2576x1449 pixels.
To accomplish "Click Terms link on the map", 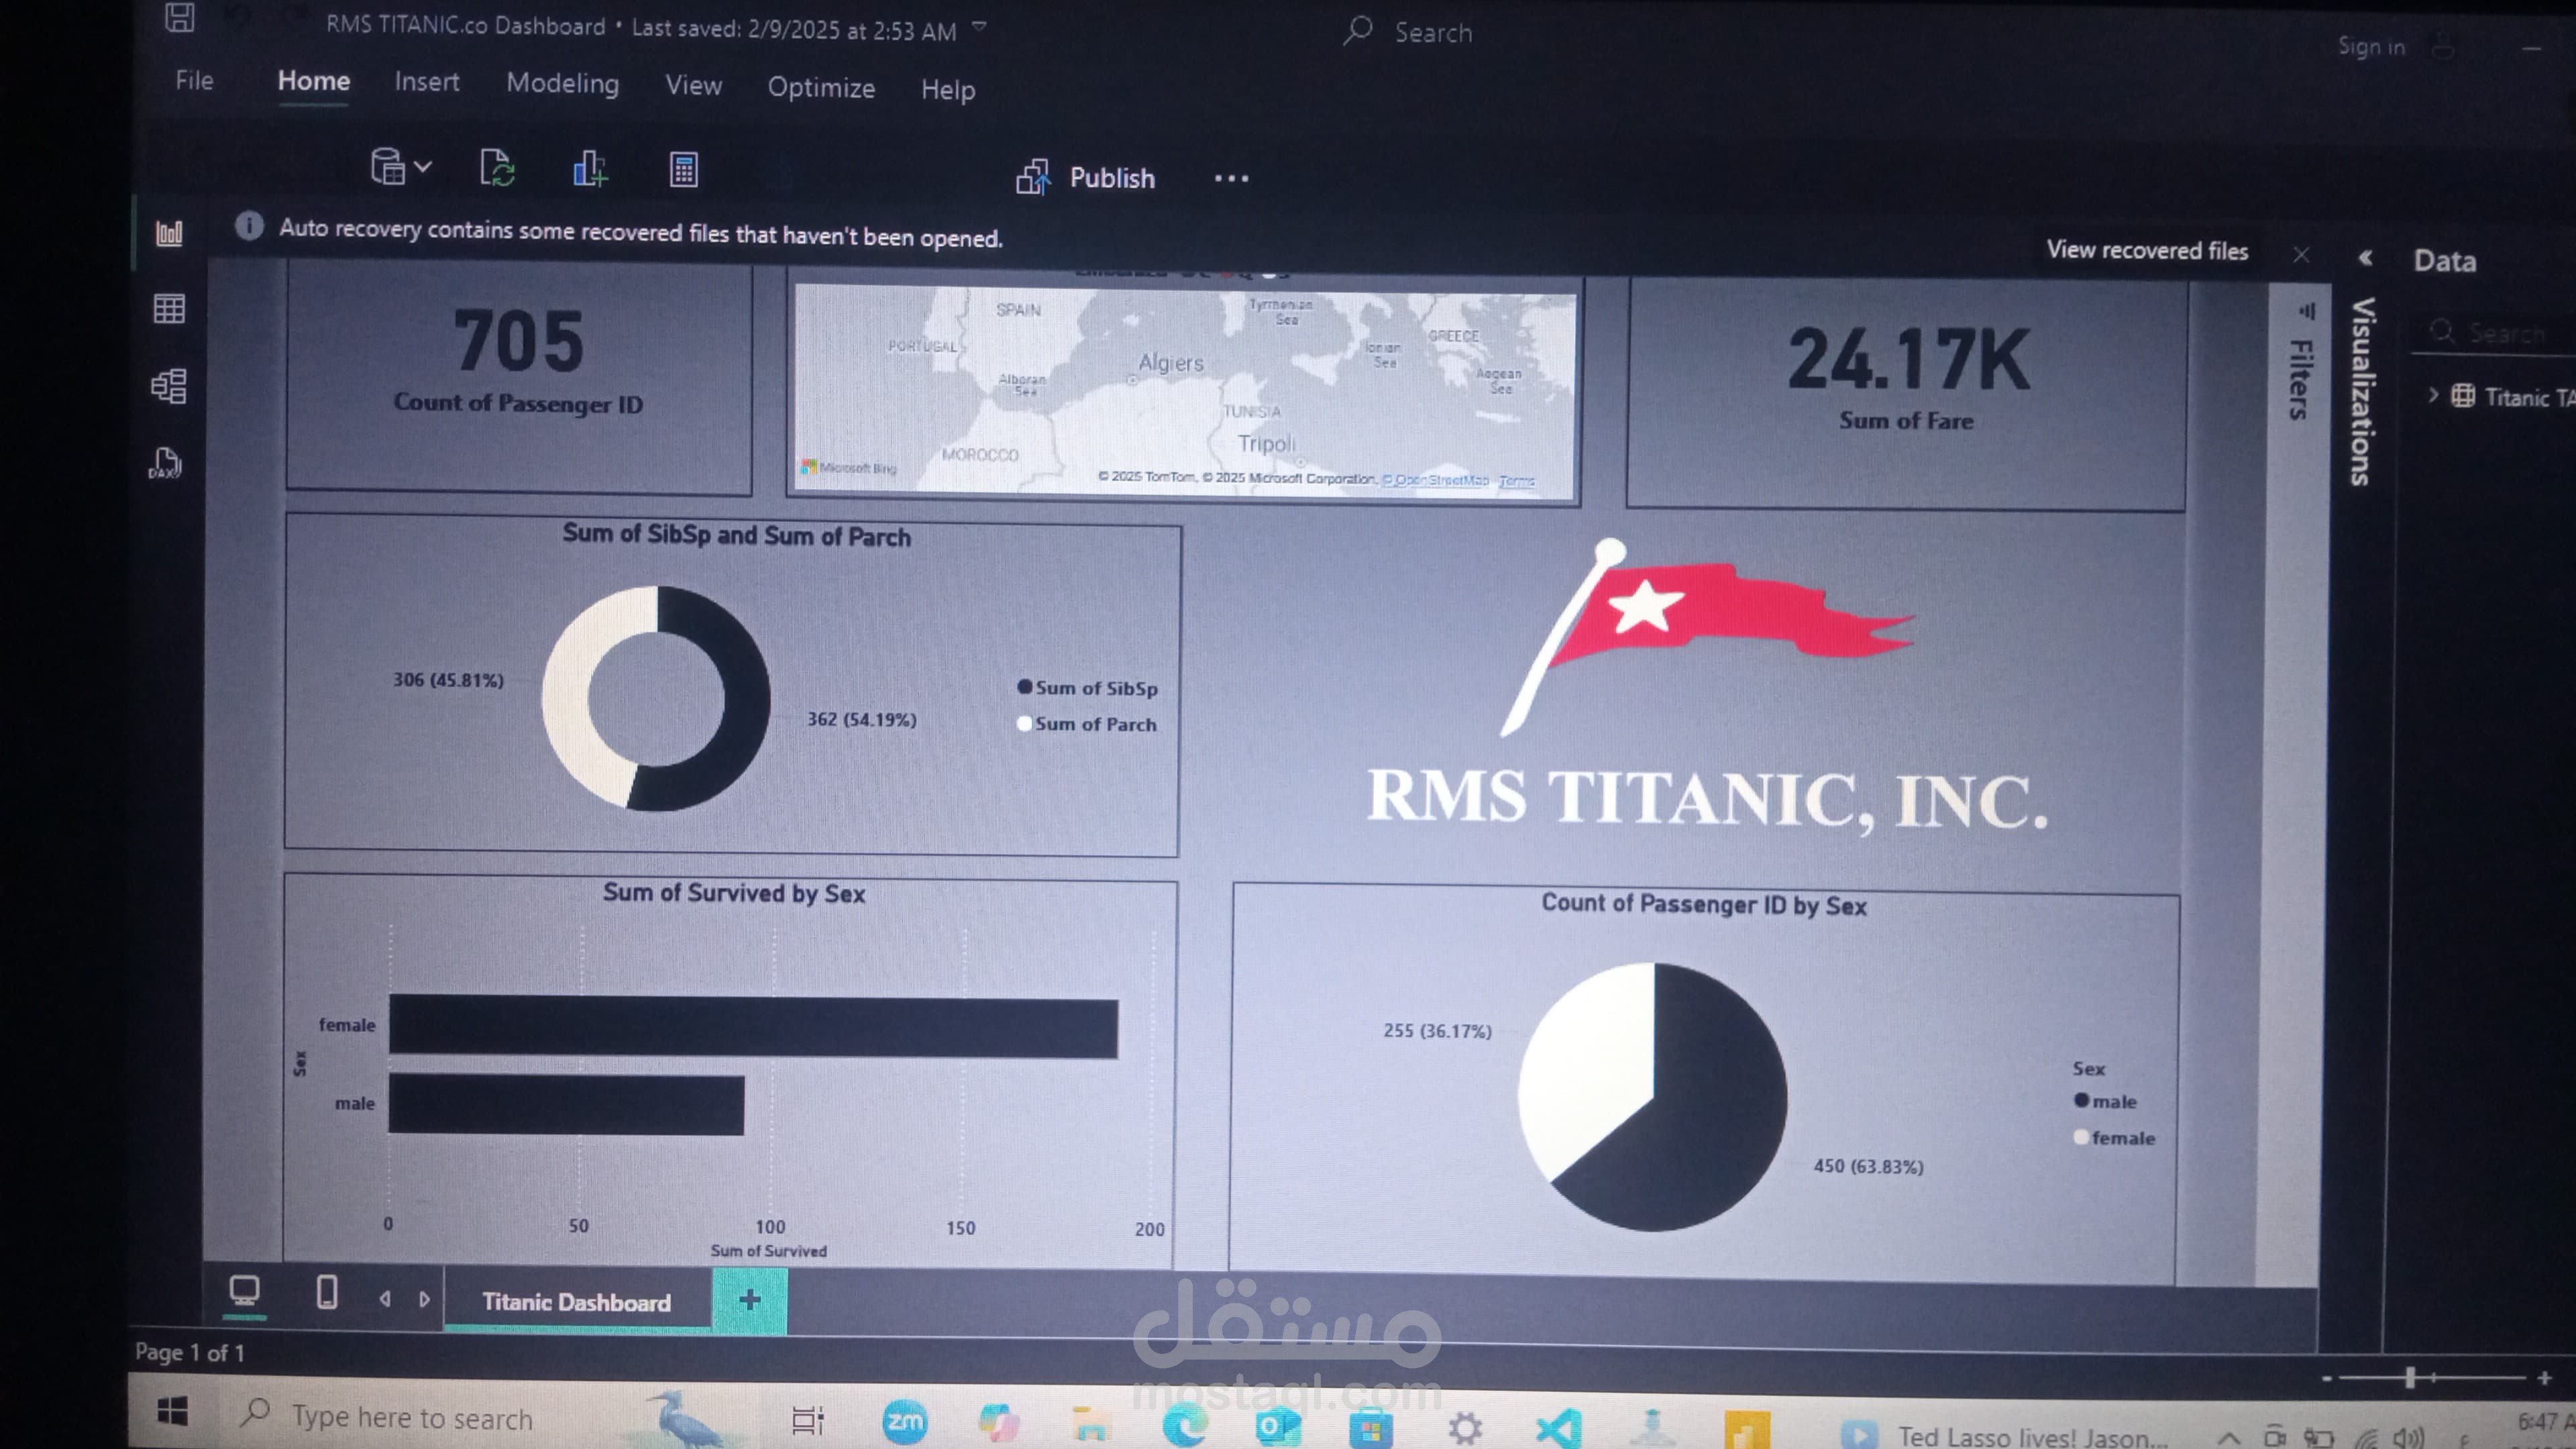I will point(1516,481).
